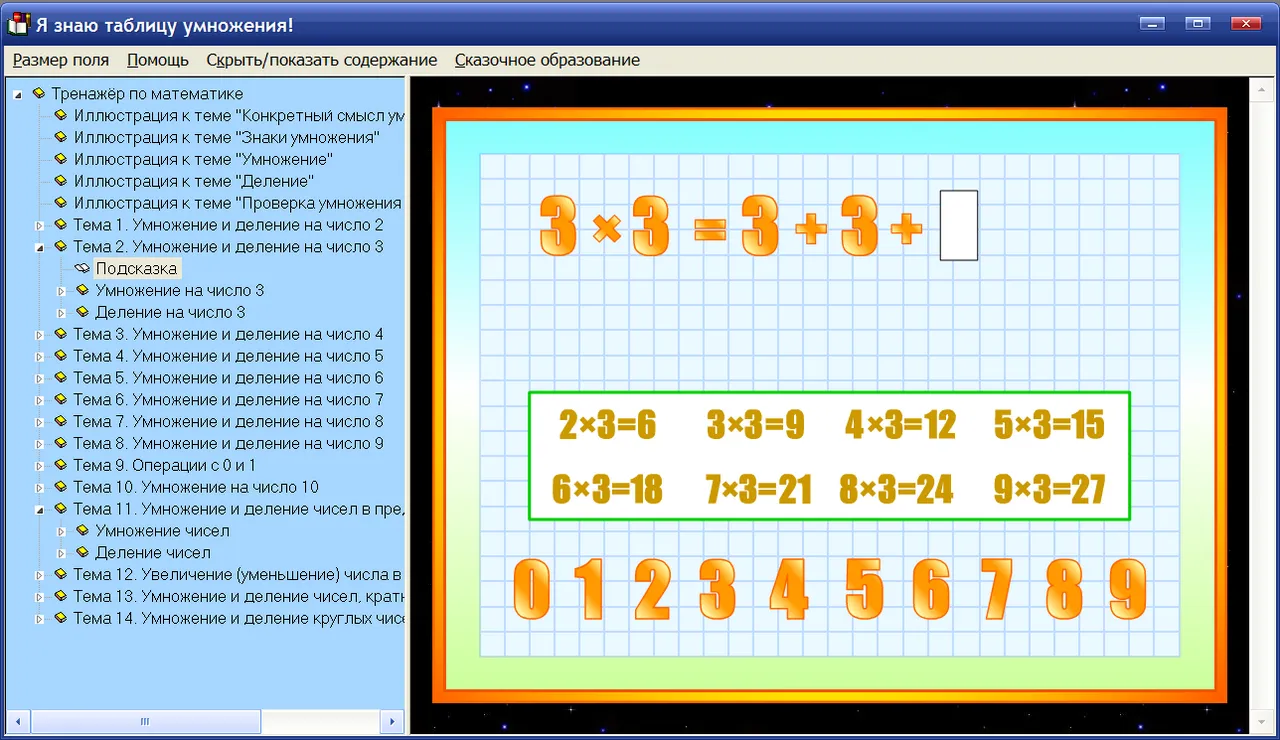This screenshot has height=740, width=1280.
Task: Expand Деление на число 3 node arrow
Action: (x=62, y=313)
